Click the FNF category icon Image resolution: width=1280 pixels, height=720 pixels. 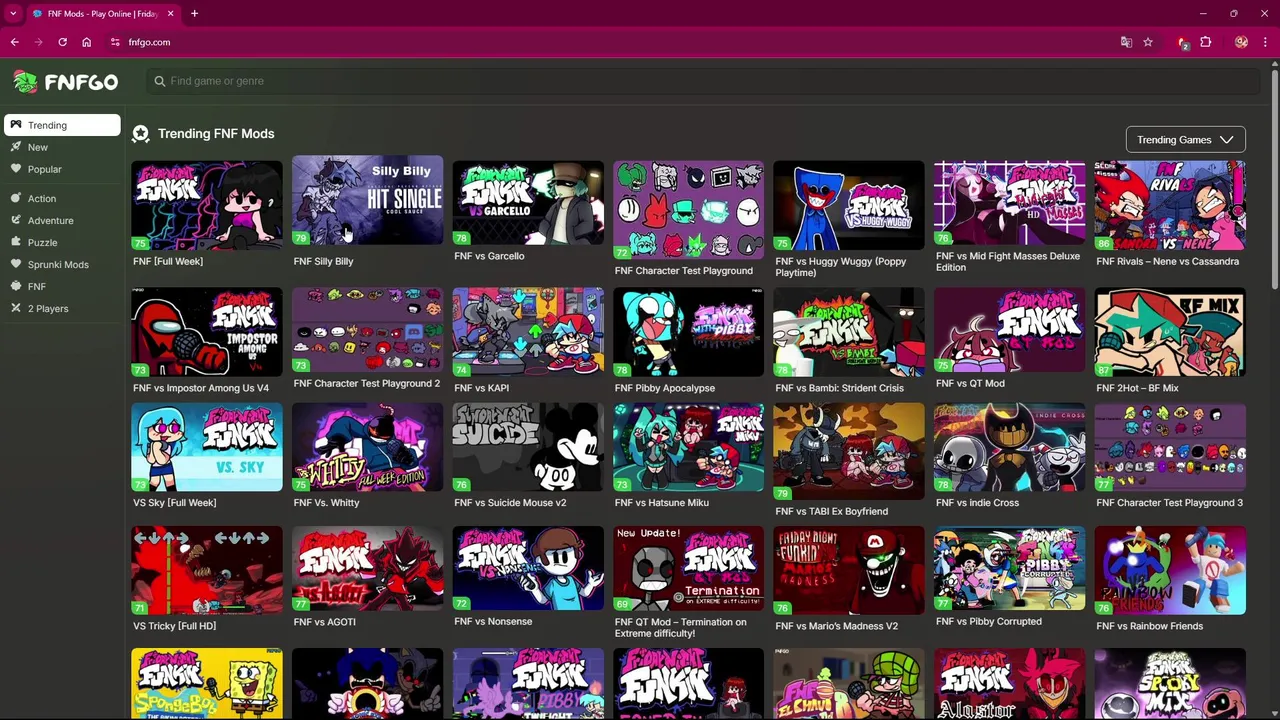(16, 286)
